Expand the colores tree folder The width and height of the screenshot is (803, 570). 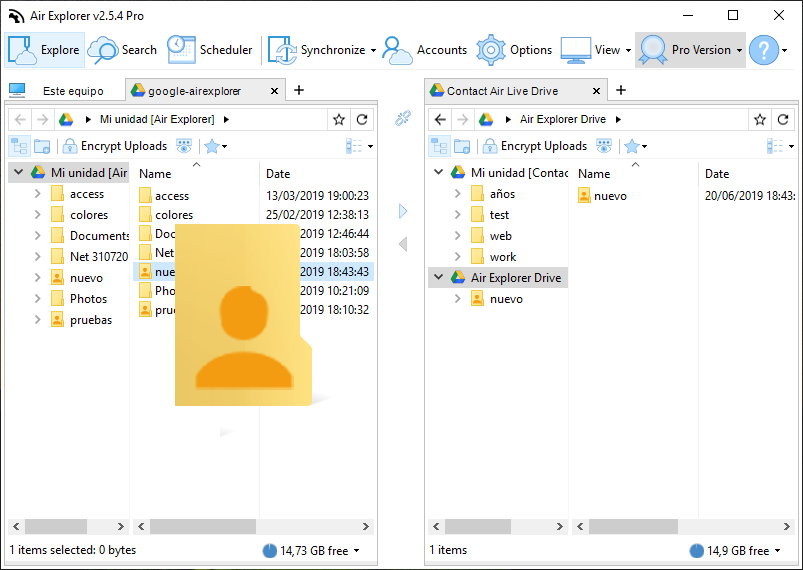click(37, 215)
